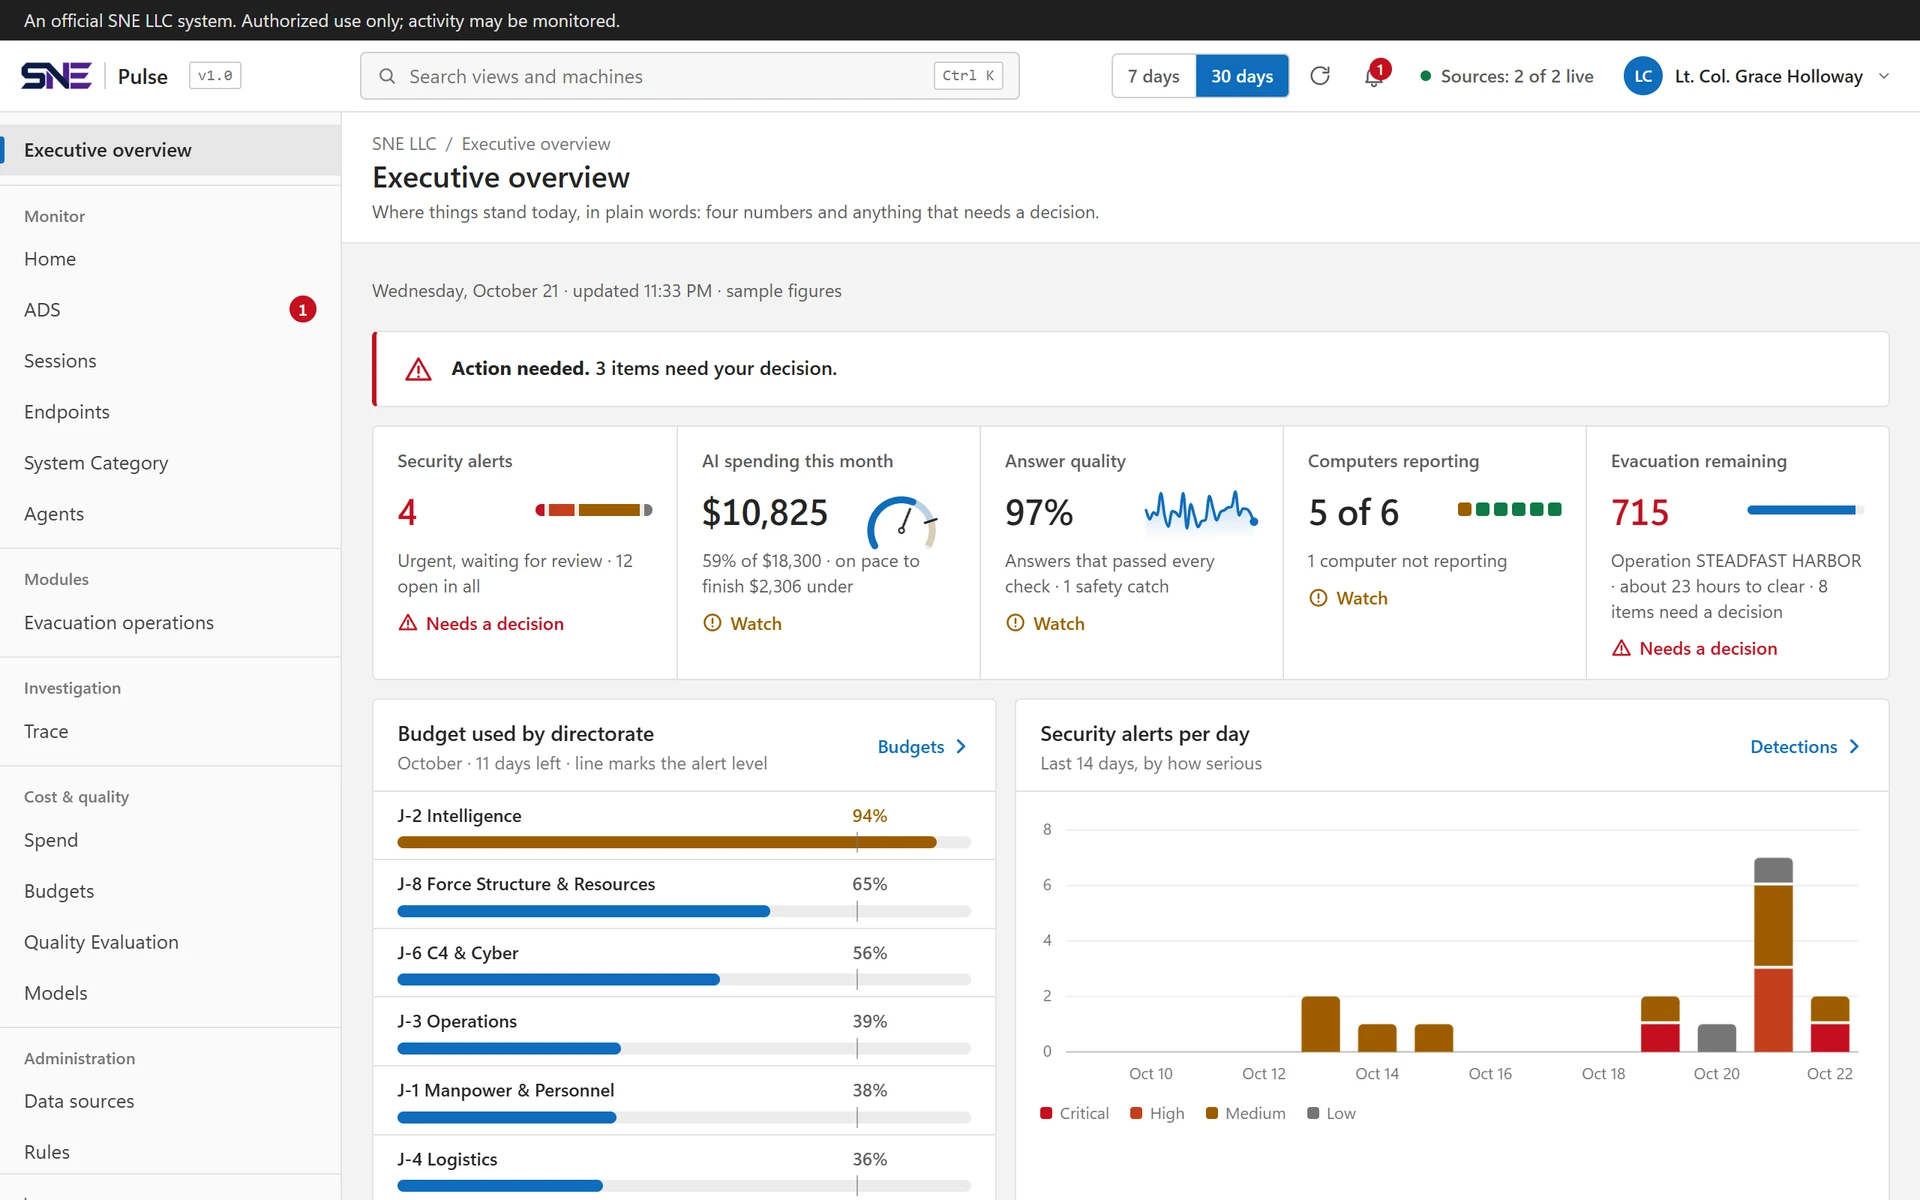Click the Medium legend swatch
Viewport: 1920px width, 1200px height.
(x=1212, y=1113)
